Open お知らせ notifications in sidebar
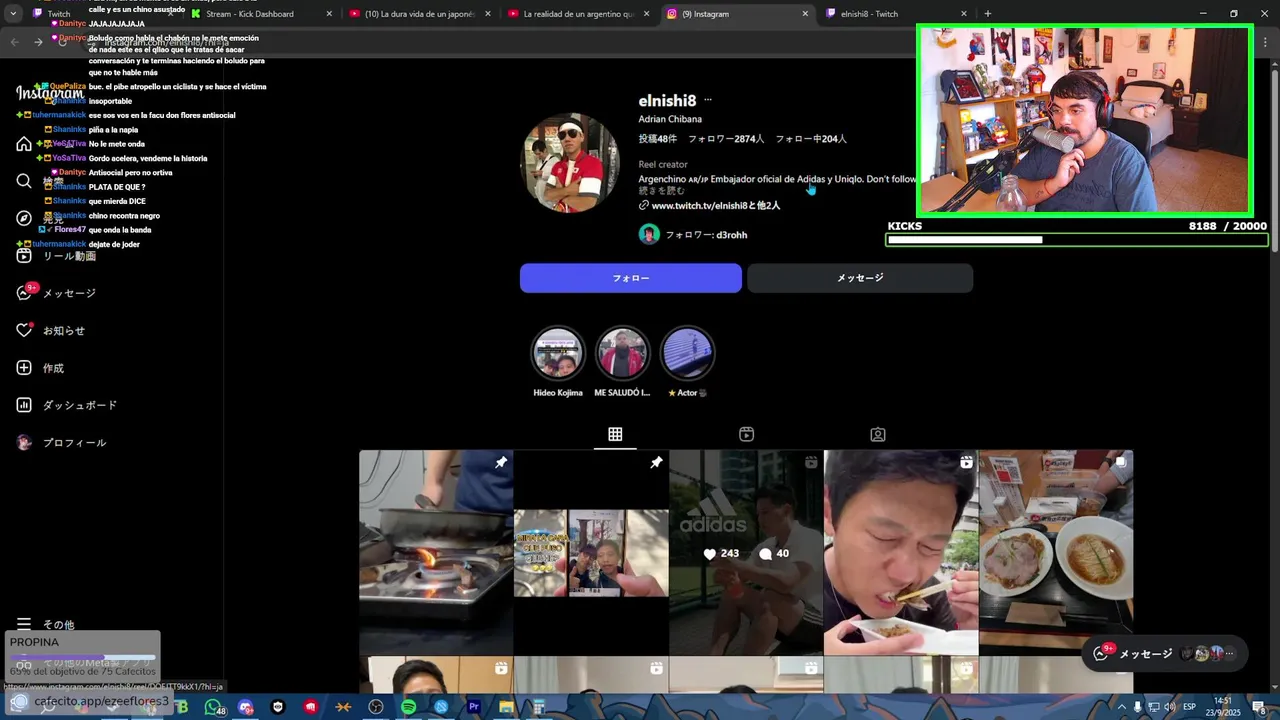The image size is (1280, 720). [52, 330]
